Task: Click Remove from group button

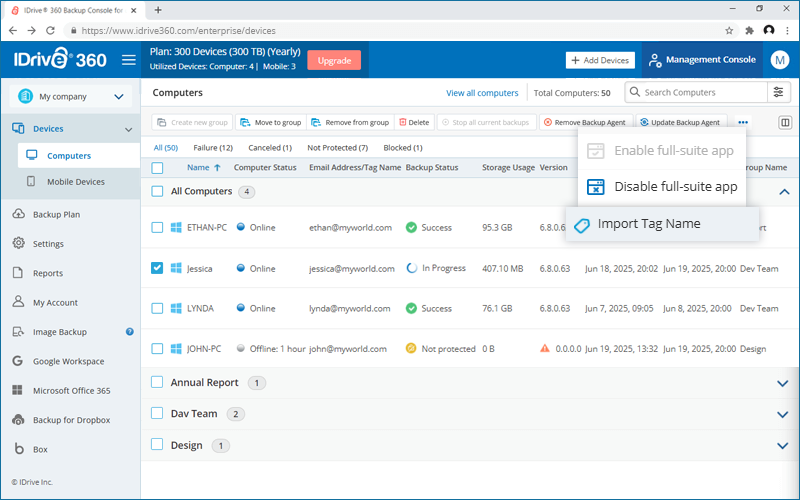Action: (x=351, y=122)
